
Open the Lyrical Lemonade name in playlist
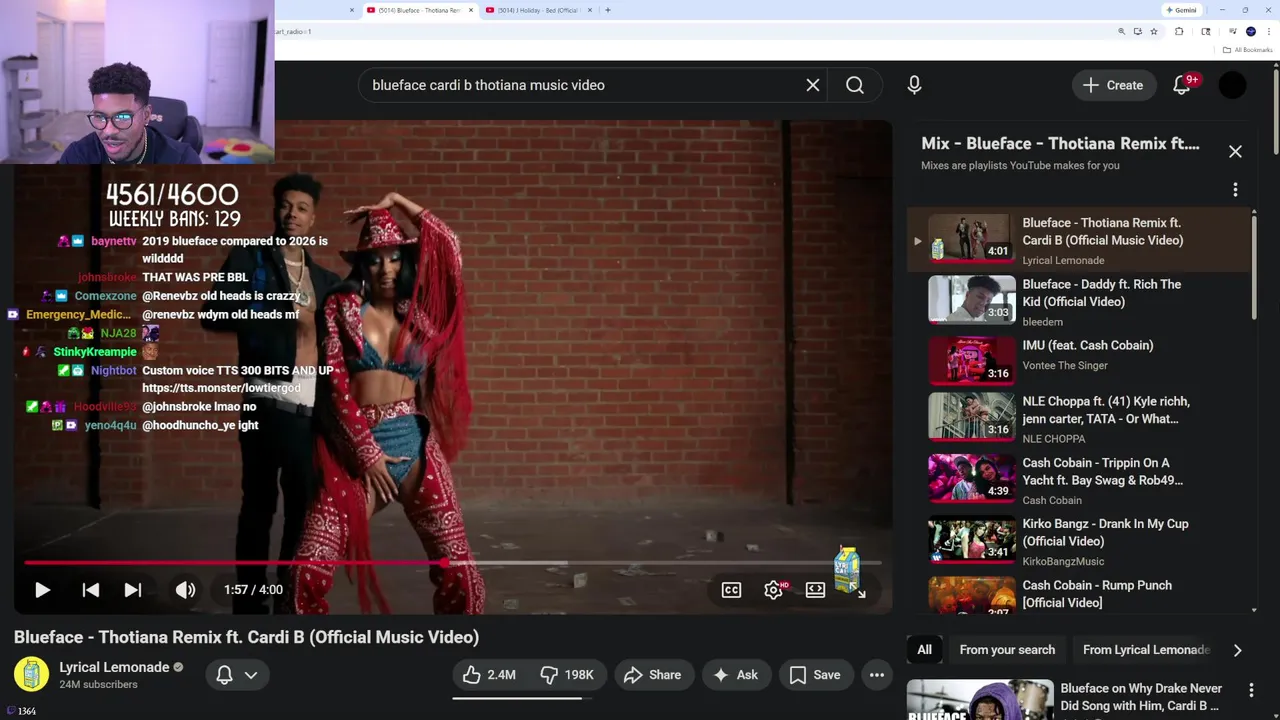click(x=1063, y=260)
